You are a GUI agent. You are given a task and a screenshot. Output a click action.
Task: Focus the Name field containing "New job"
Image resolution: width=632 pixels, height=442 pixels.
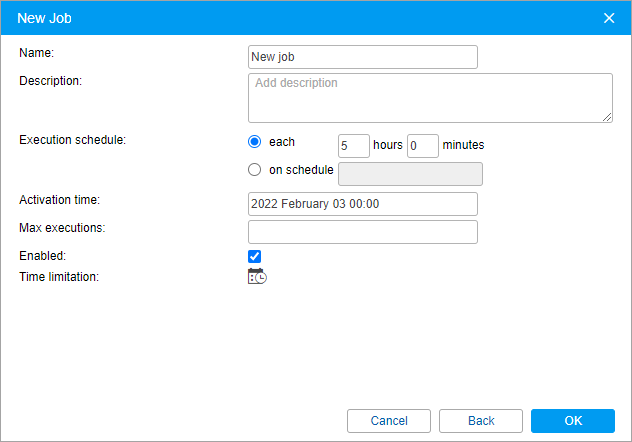click(362, 57)
